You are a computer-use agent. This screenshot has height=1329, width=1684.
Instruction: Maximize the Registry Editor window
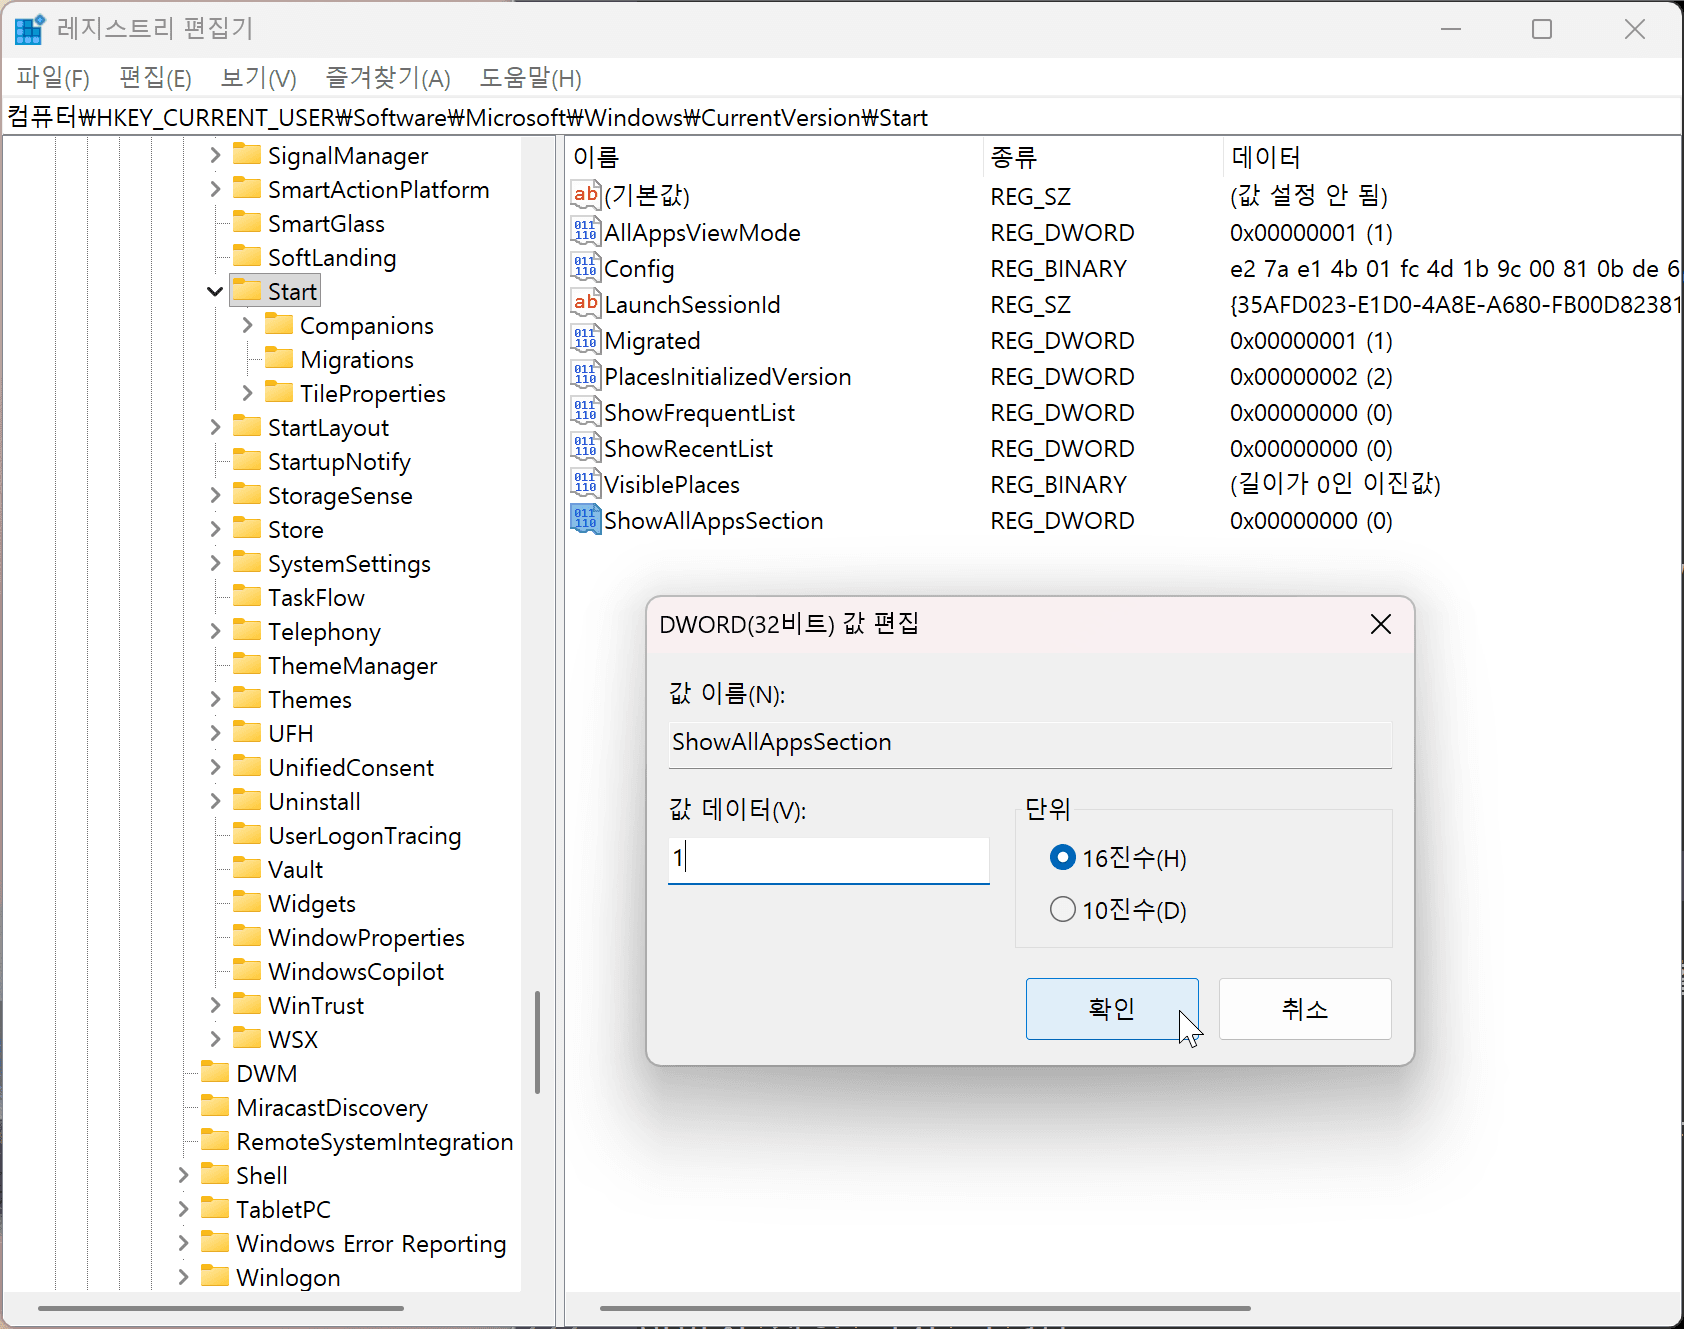[1542, 29]
